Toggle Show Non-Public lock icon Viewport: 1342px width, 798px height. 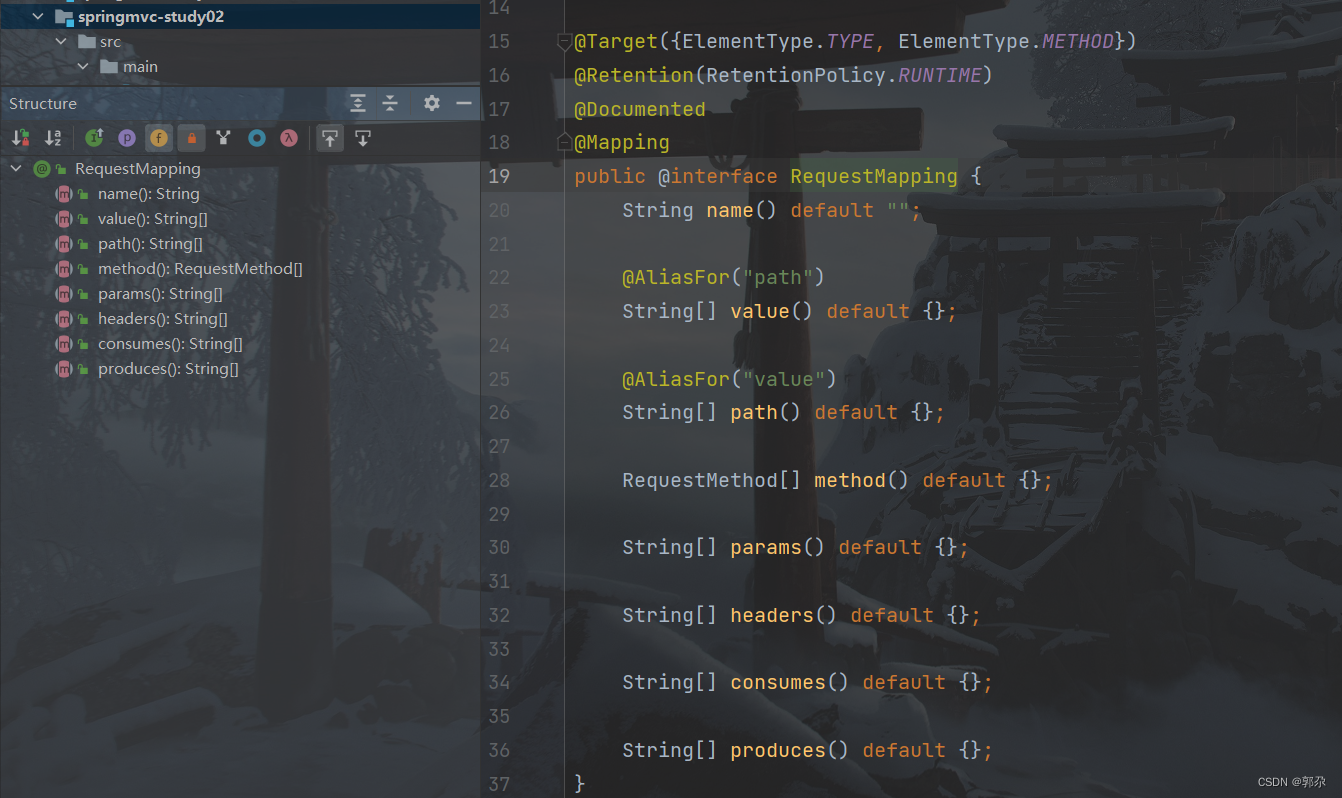[x=191, y=138]
